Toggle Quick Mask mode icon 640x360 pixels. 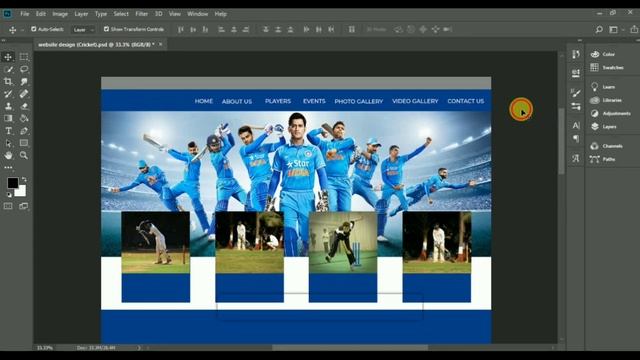point(8,206)
